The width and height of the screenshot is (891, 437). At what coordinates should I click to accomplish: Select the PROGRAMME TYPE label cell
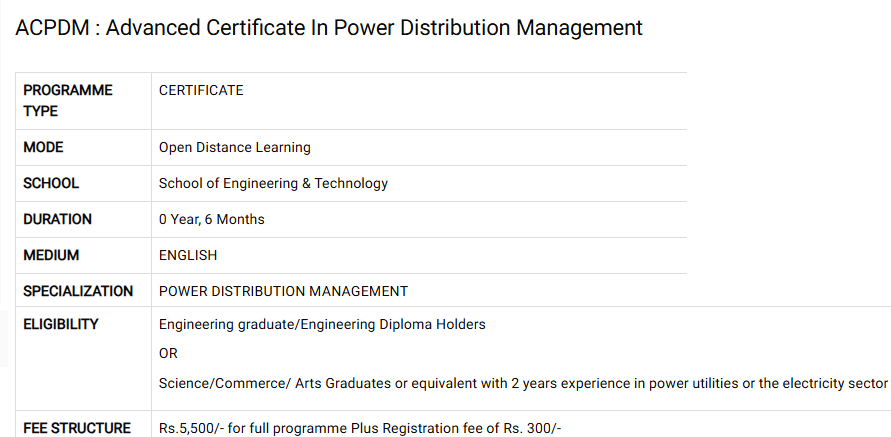pyautogui.click(x=83, y=101)
